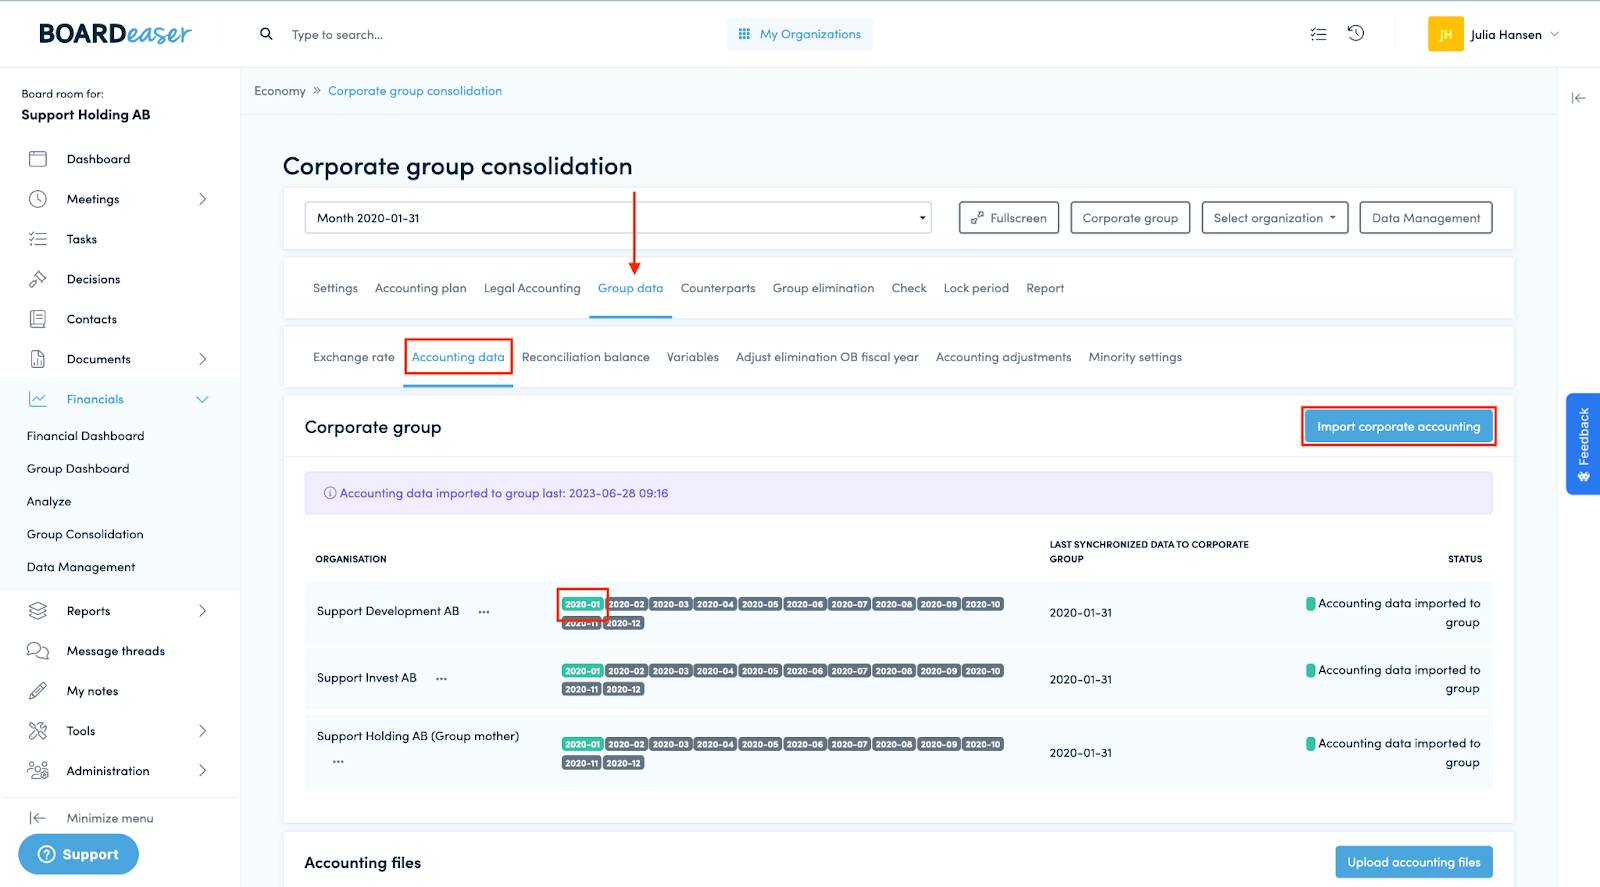The image size is (1600, 887).
Task: Switch to the Settings tab
Action: [x=335, y=288]
